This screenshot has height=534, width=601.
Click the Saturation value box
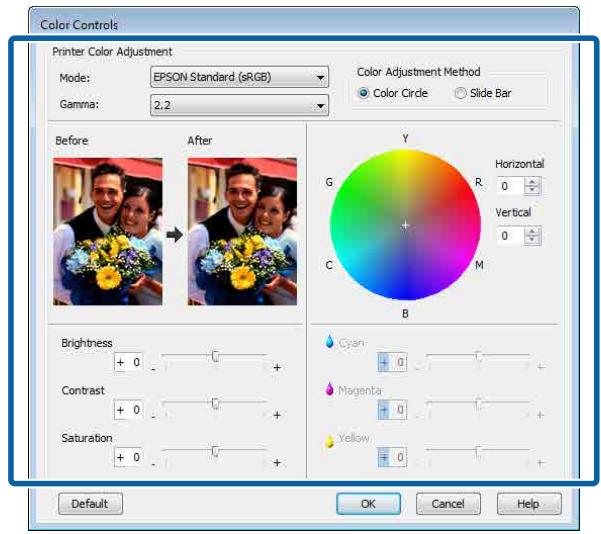pyautogui.click(x=128, y=457)
